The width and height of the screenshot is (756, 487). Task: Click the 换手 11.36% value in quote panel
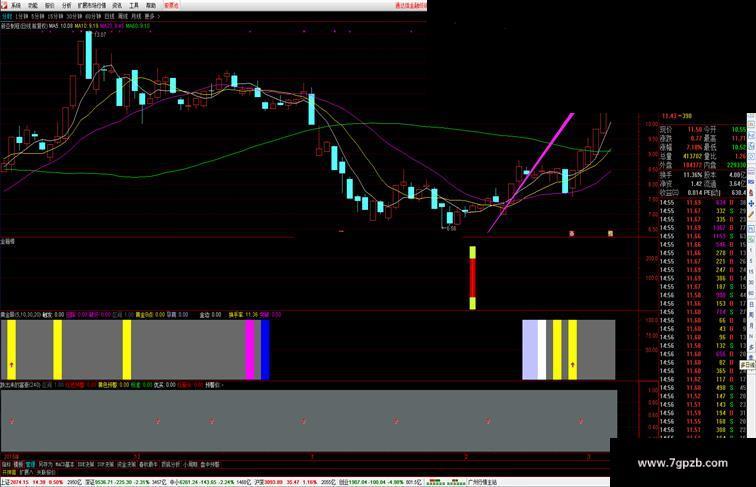click(692, 175)
